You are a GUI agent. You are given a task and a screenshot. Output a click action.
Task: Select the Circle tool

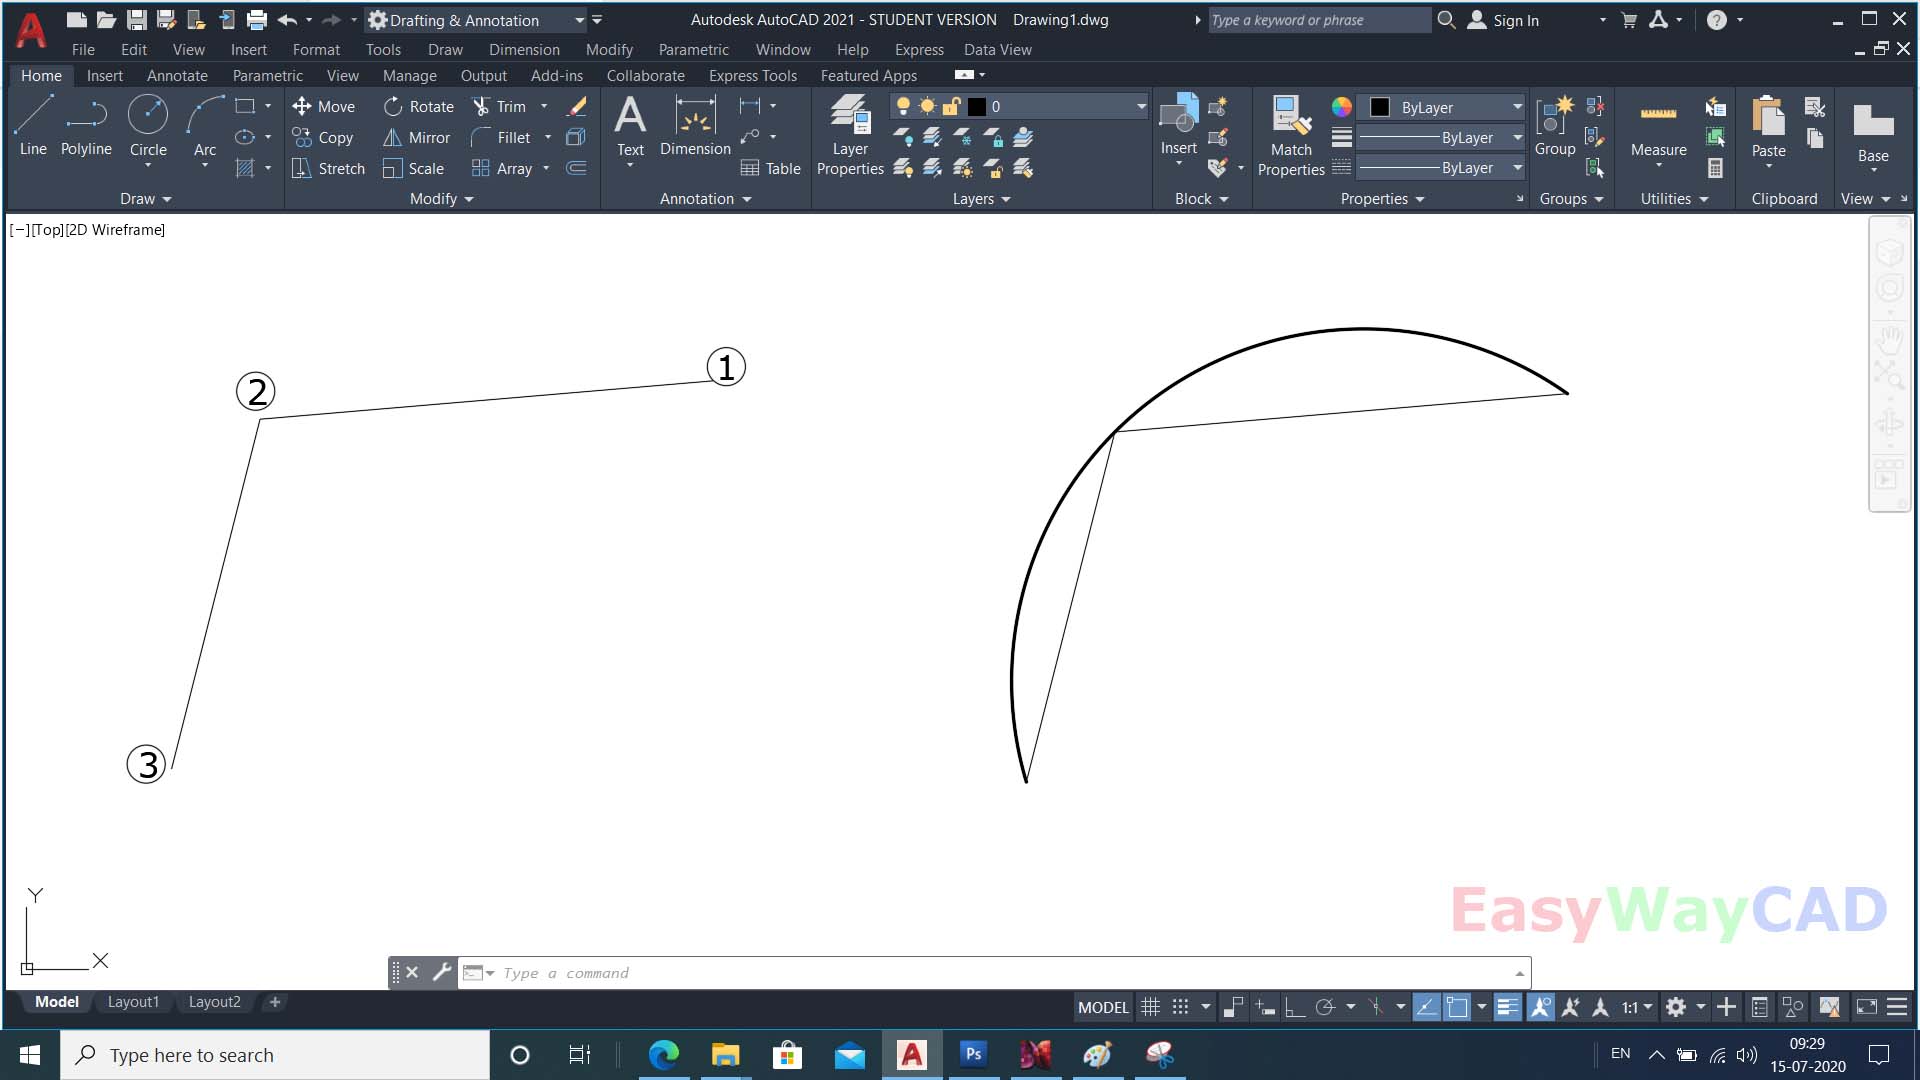(x=148, y=123)
